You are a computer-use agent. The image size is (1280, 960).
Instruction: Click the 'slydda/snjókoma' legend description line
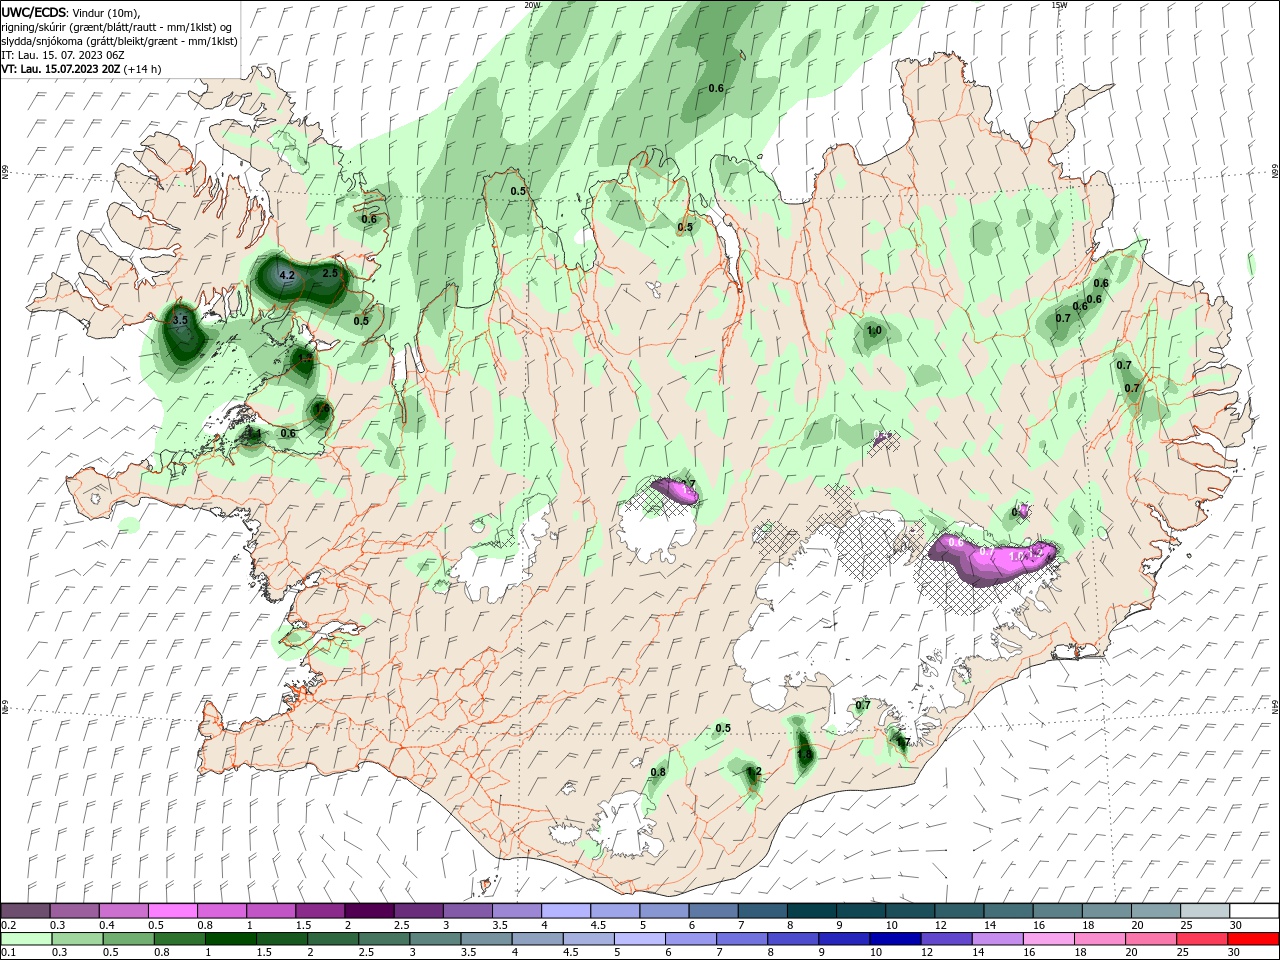(x=119, y=41)
